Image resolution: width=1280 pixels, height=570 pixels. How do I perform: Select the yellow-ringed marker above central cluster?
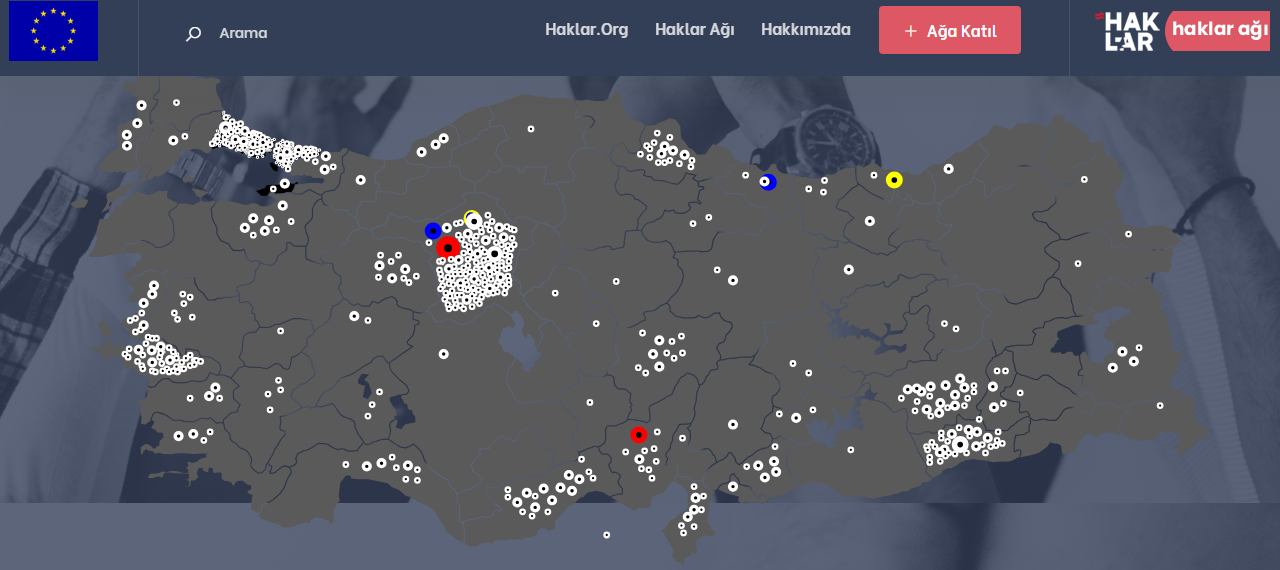(x=472, y=218)
